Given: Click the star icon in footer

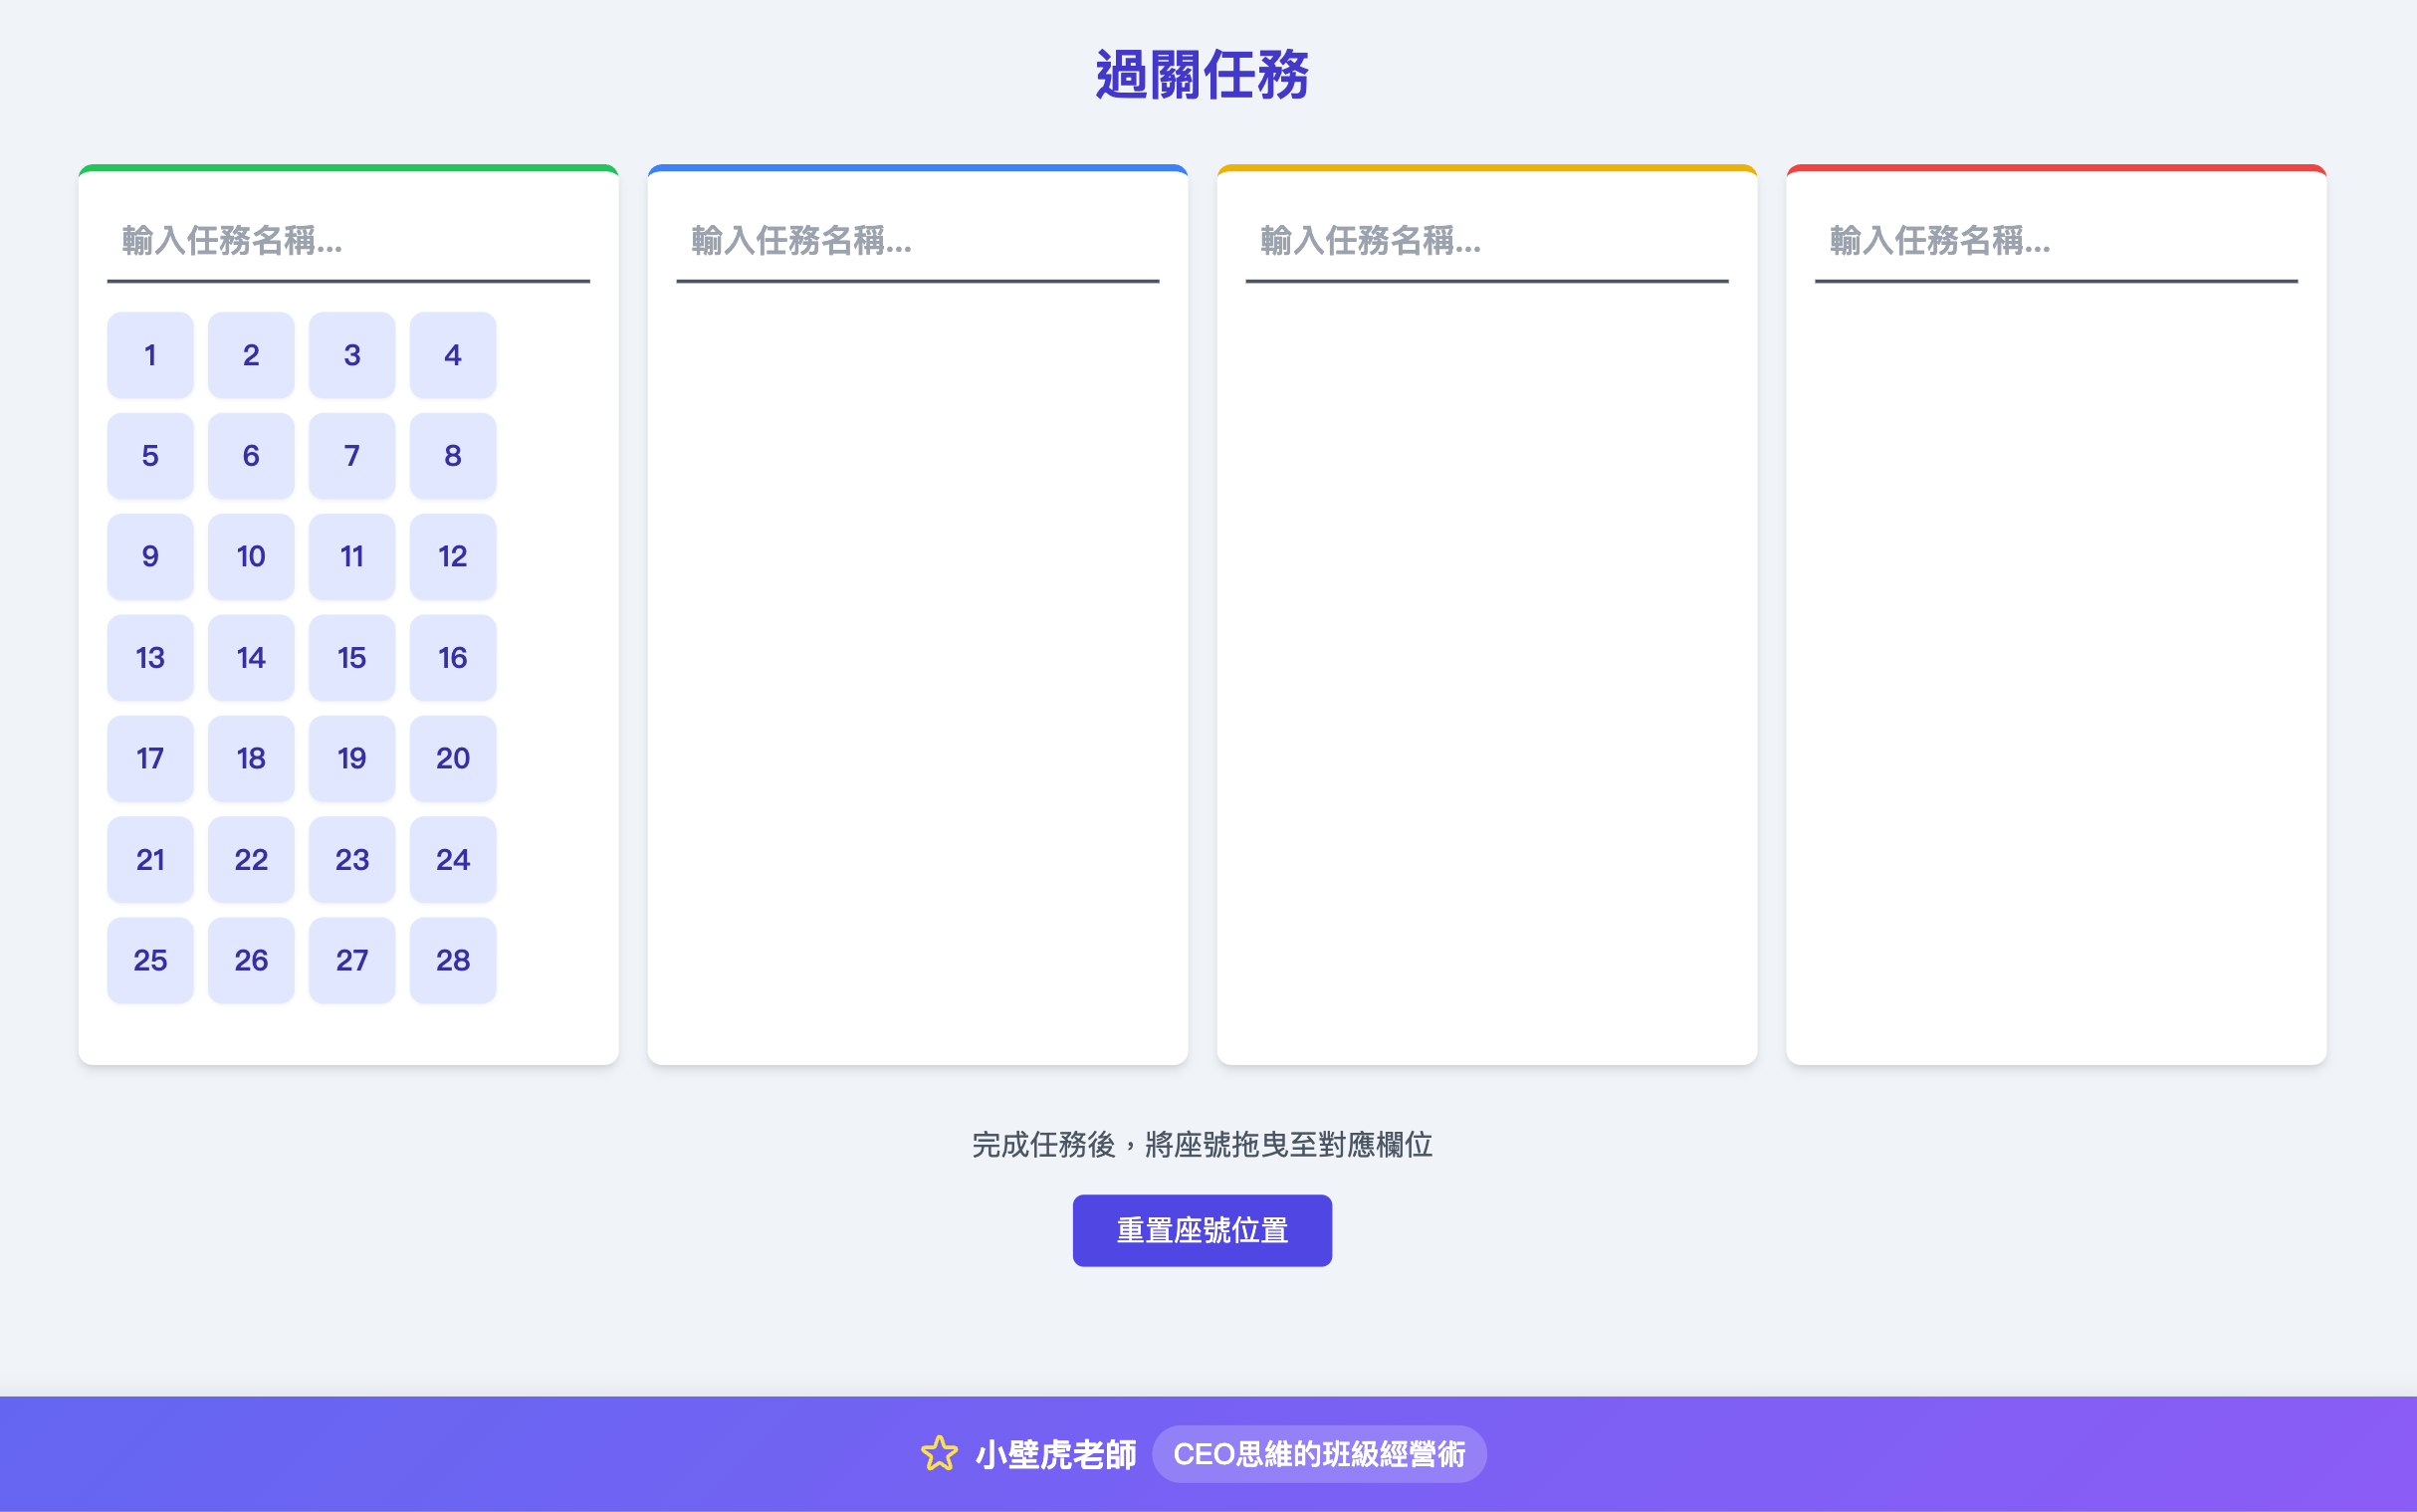Looking at the screenshot, I should click(x=938, y=1453).
